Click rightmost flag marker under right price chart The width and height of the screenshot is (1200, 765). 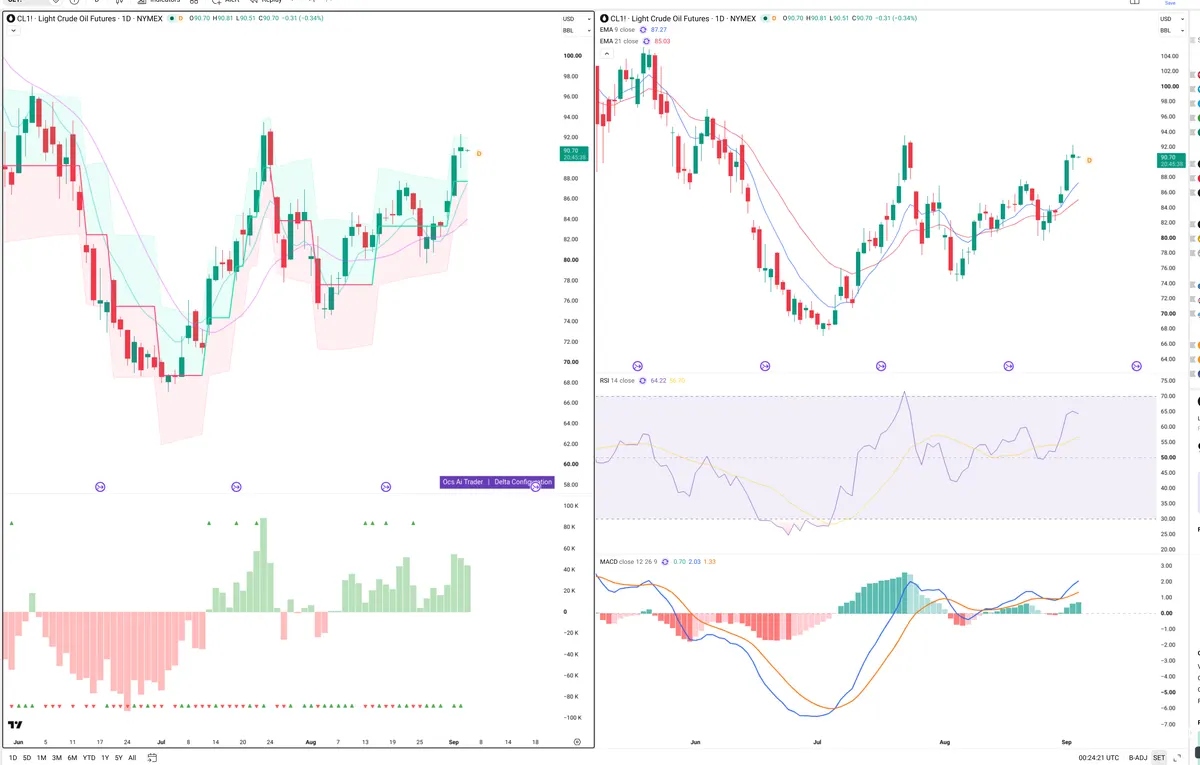(1137, 366)
